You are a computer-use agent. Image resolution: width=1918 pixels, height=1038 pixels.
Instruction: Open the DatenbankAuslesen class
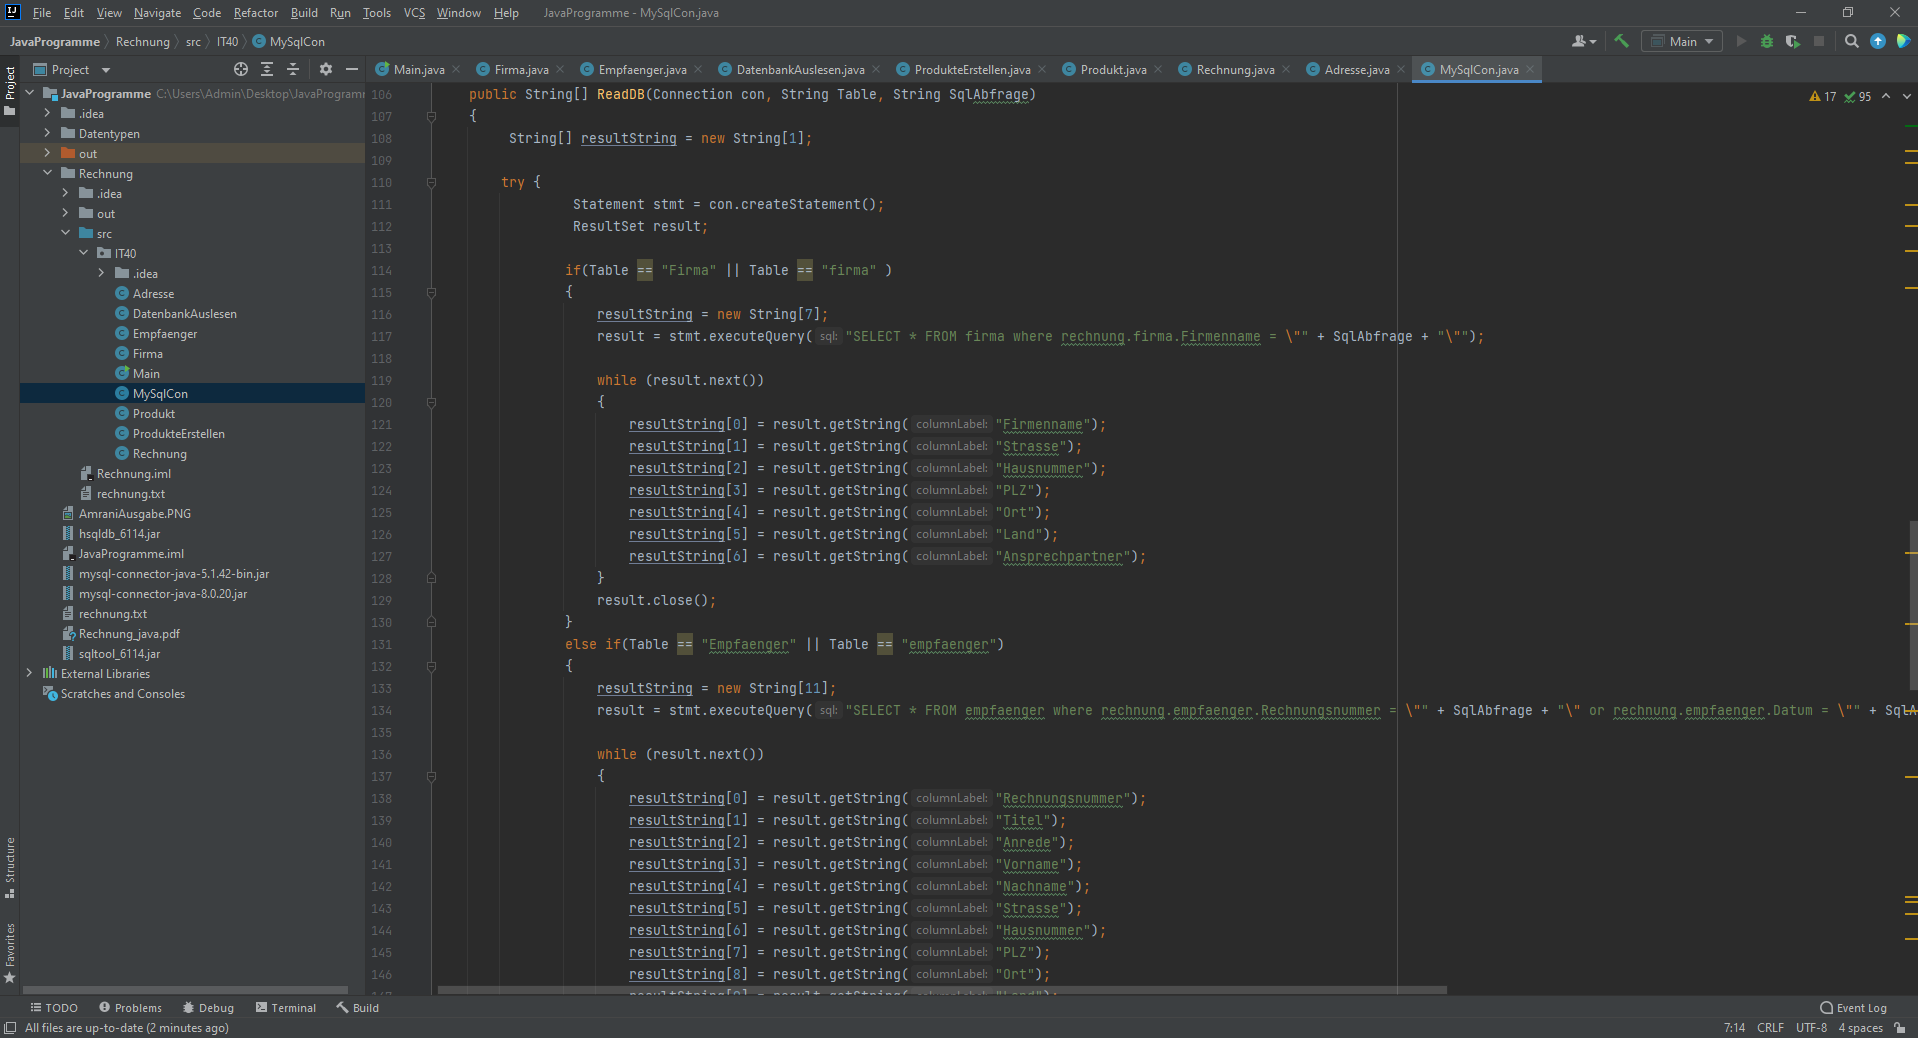pyautogui.click(x=184, y=314)
